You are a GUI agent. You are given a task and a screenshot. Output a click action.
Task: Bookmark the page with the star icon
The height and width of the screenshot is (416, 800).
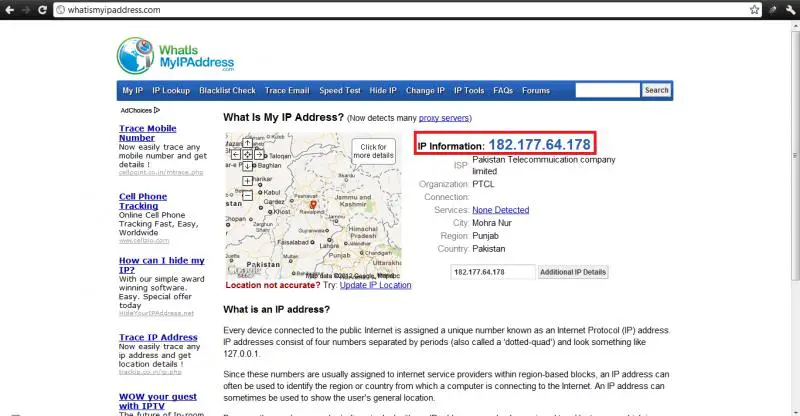(x=755, y=10)
